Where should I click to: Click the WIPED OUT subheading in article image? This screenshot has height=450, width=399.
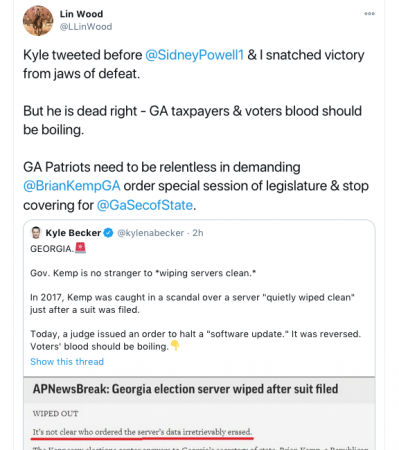[x=55, y=414]
